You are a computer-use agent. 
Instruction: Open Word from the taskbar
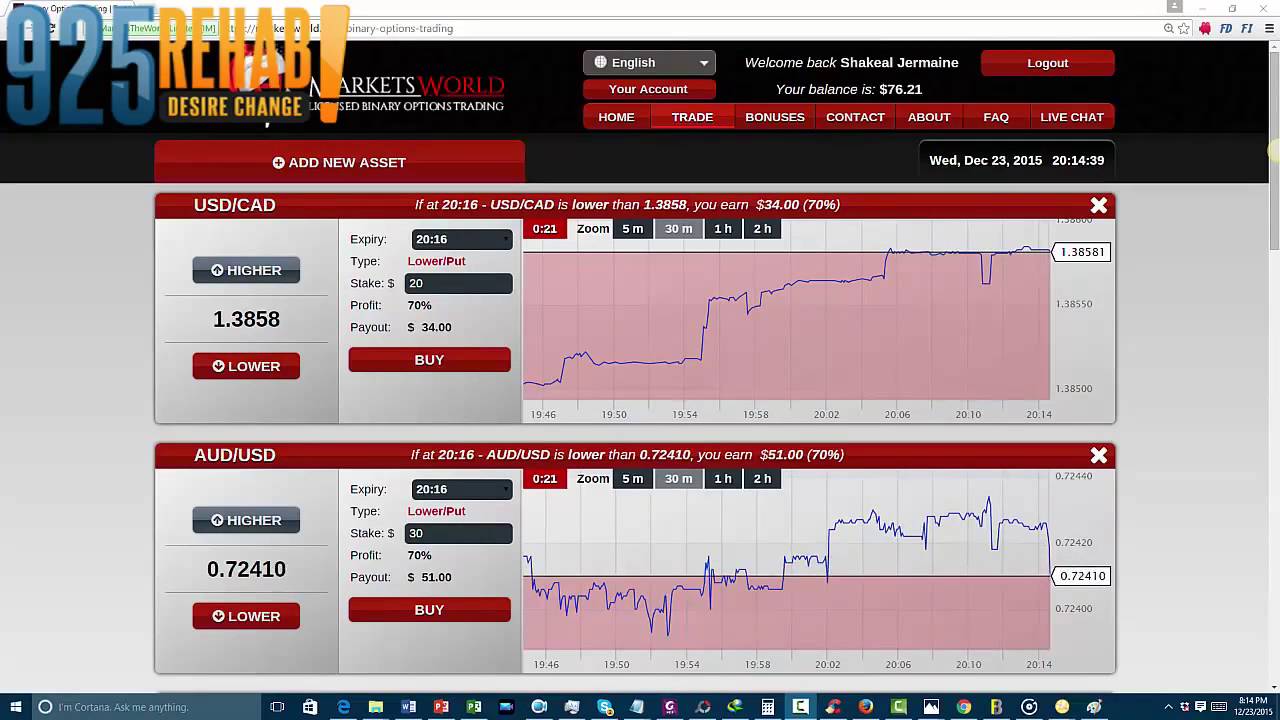click(408, 707)
